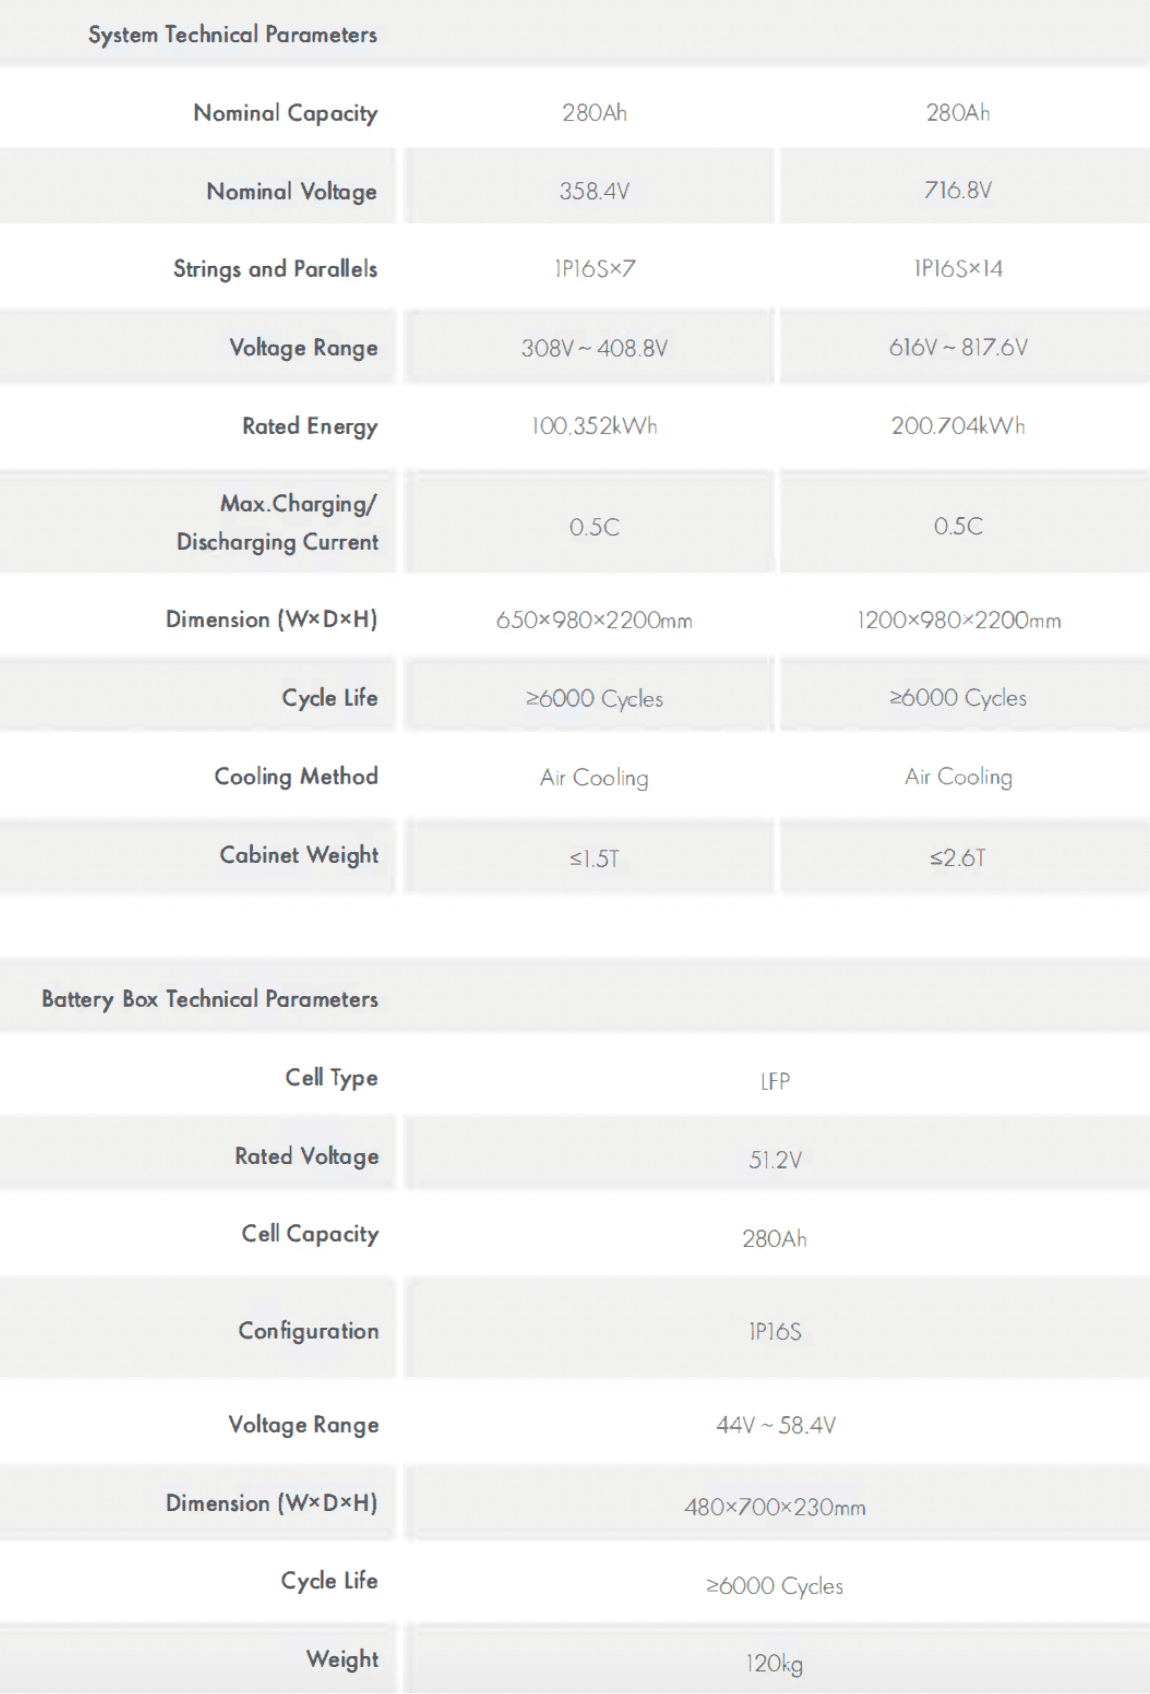This screenshot has height=1694, width=1150.
Task: Click the Max.Charging/Discharging Current label
Action: pos(278,522)
